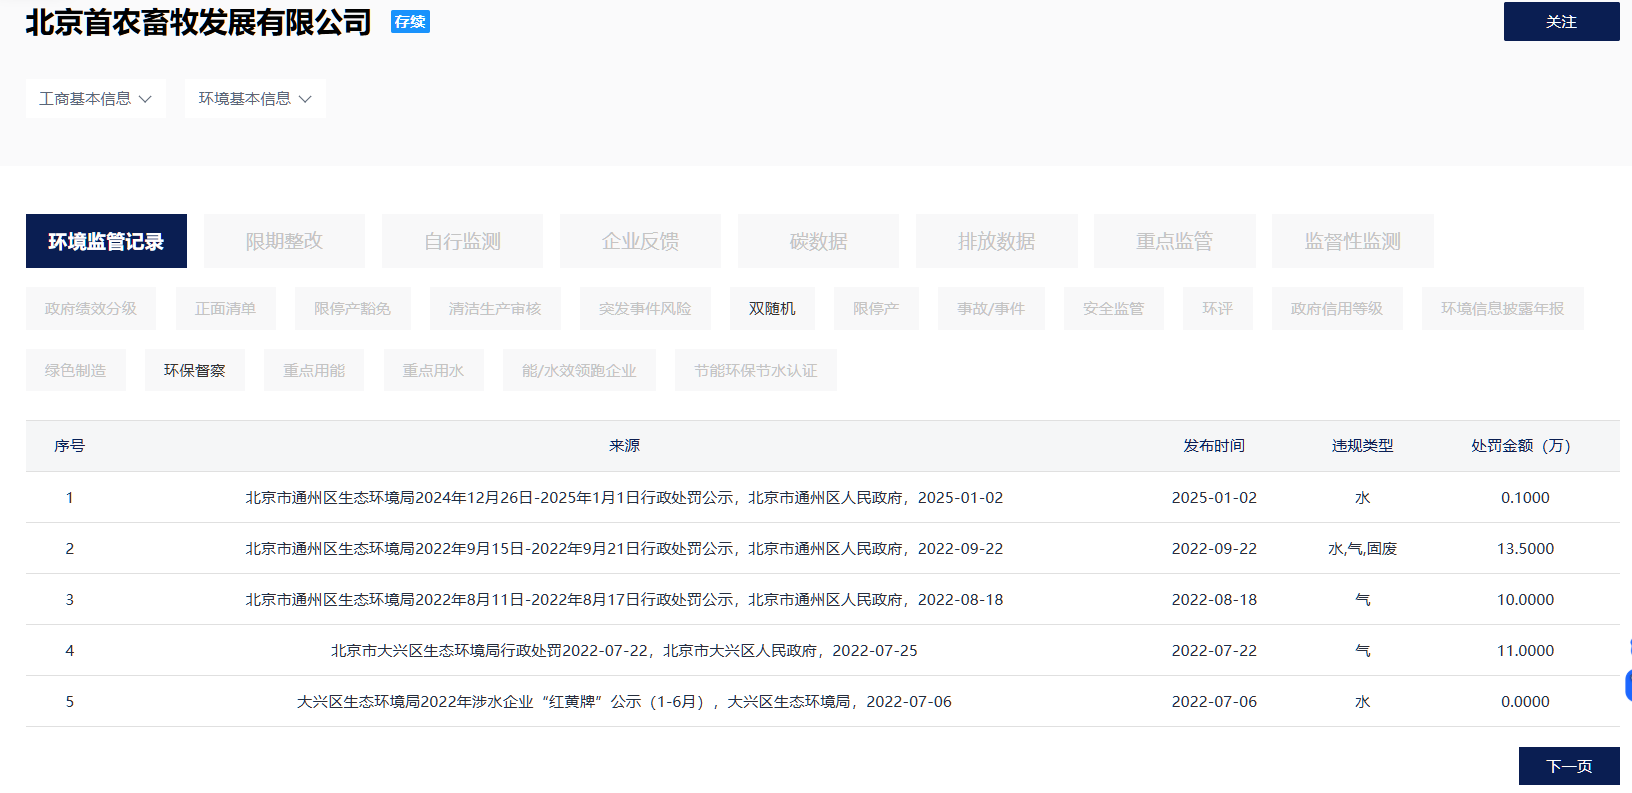Select the 重点用能 sub-tab
The width and height of the screenshot is (1632, 793).
coord(314,370)
